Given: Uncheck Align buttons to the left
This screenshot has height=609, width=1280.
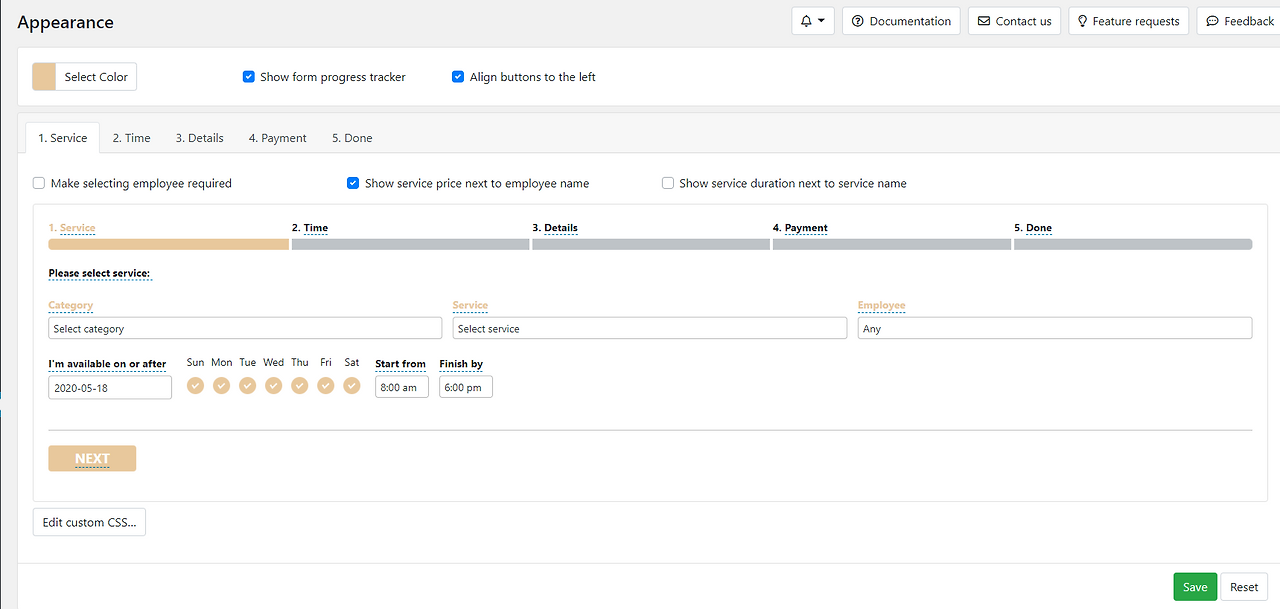Looking at the screenshot, I should [x=458, y=77].
